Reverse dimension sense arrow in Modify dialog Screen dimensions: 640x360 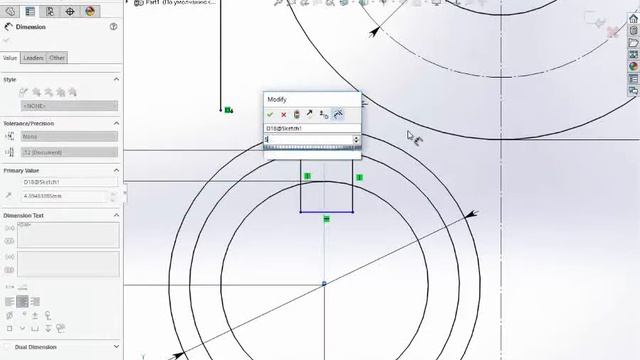click(310, 114)
